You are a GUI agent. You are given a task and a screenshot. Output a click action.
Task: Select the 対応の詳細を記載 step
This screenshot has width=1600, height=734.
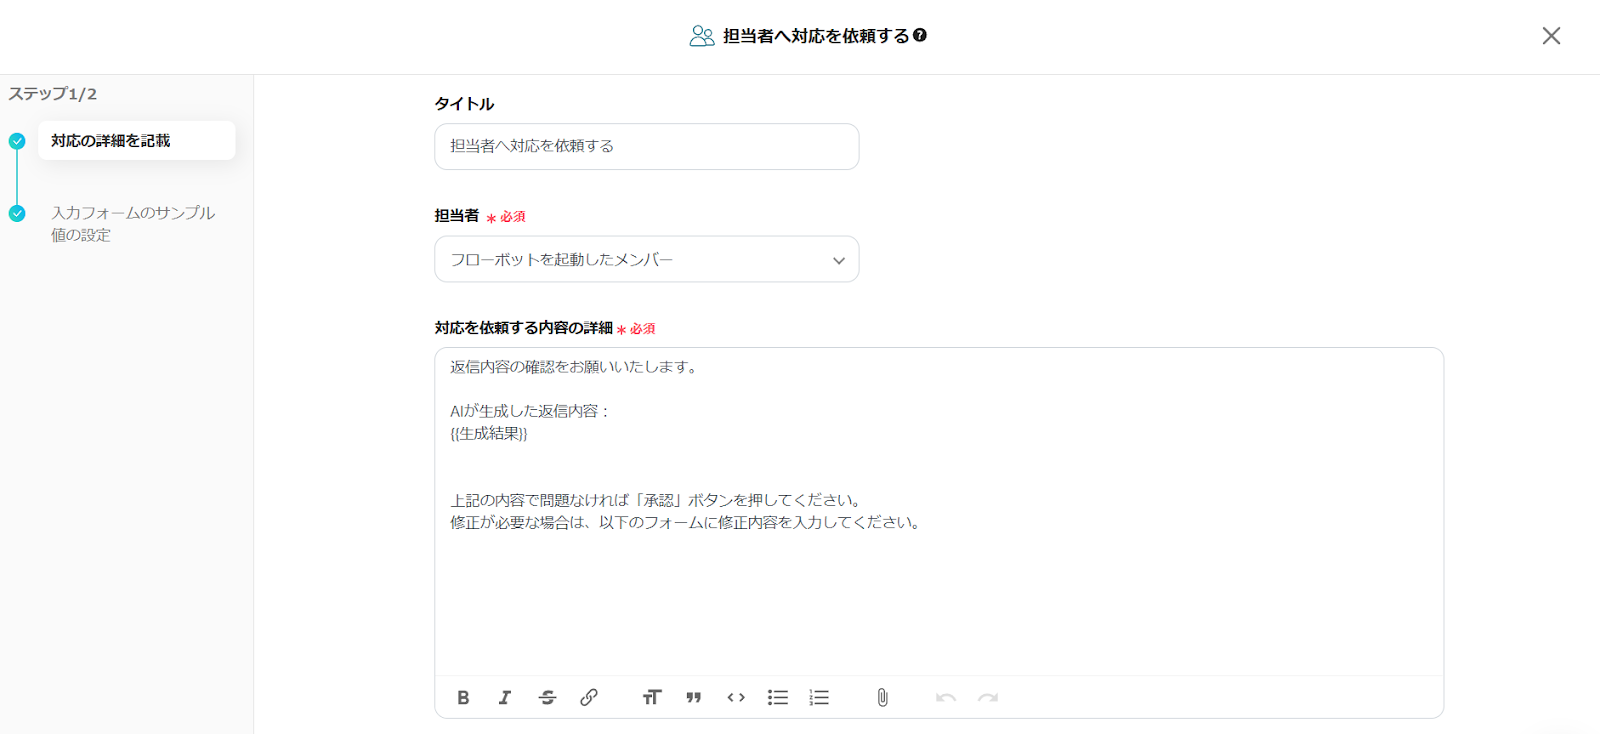point(137,141)
